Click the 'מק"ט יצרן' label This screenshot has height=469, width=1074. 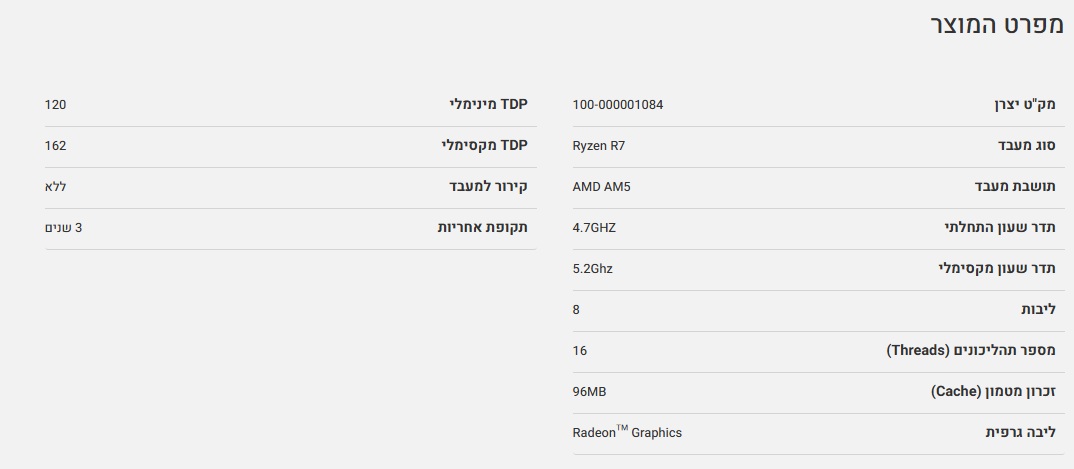(1025, 105)
